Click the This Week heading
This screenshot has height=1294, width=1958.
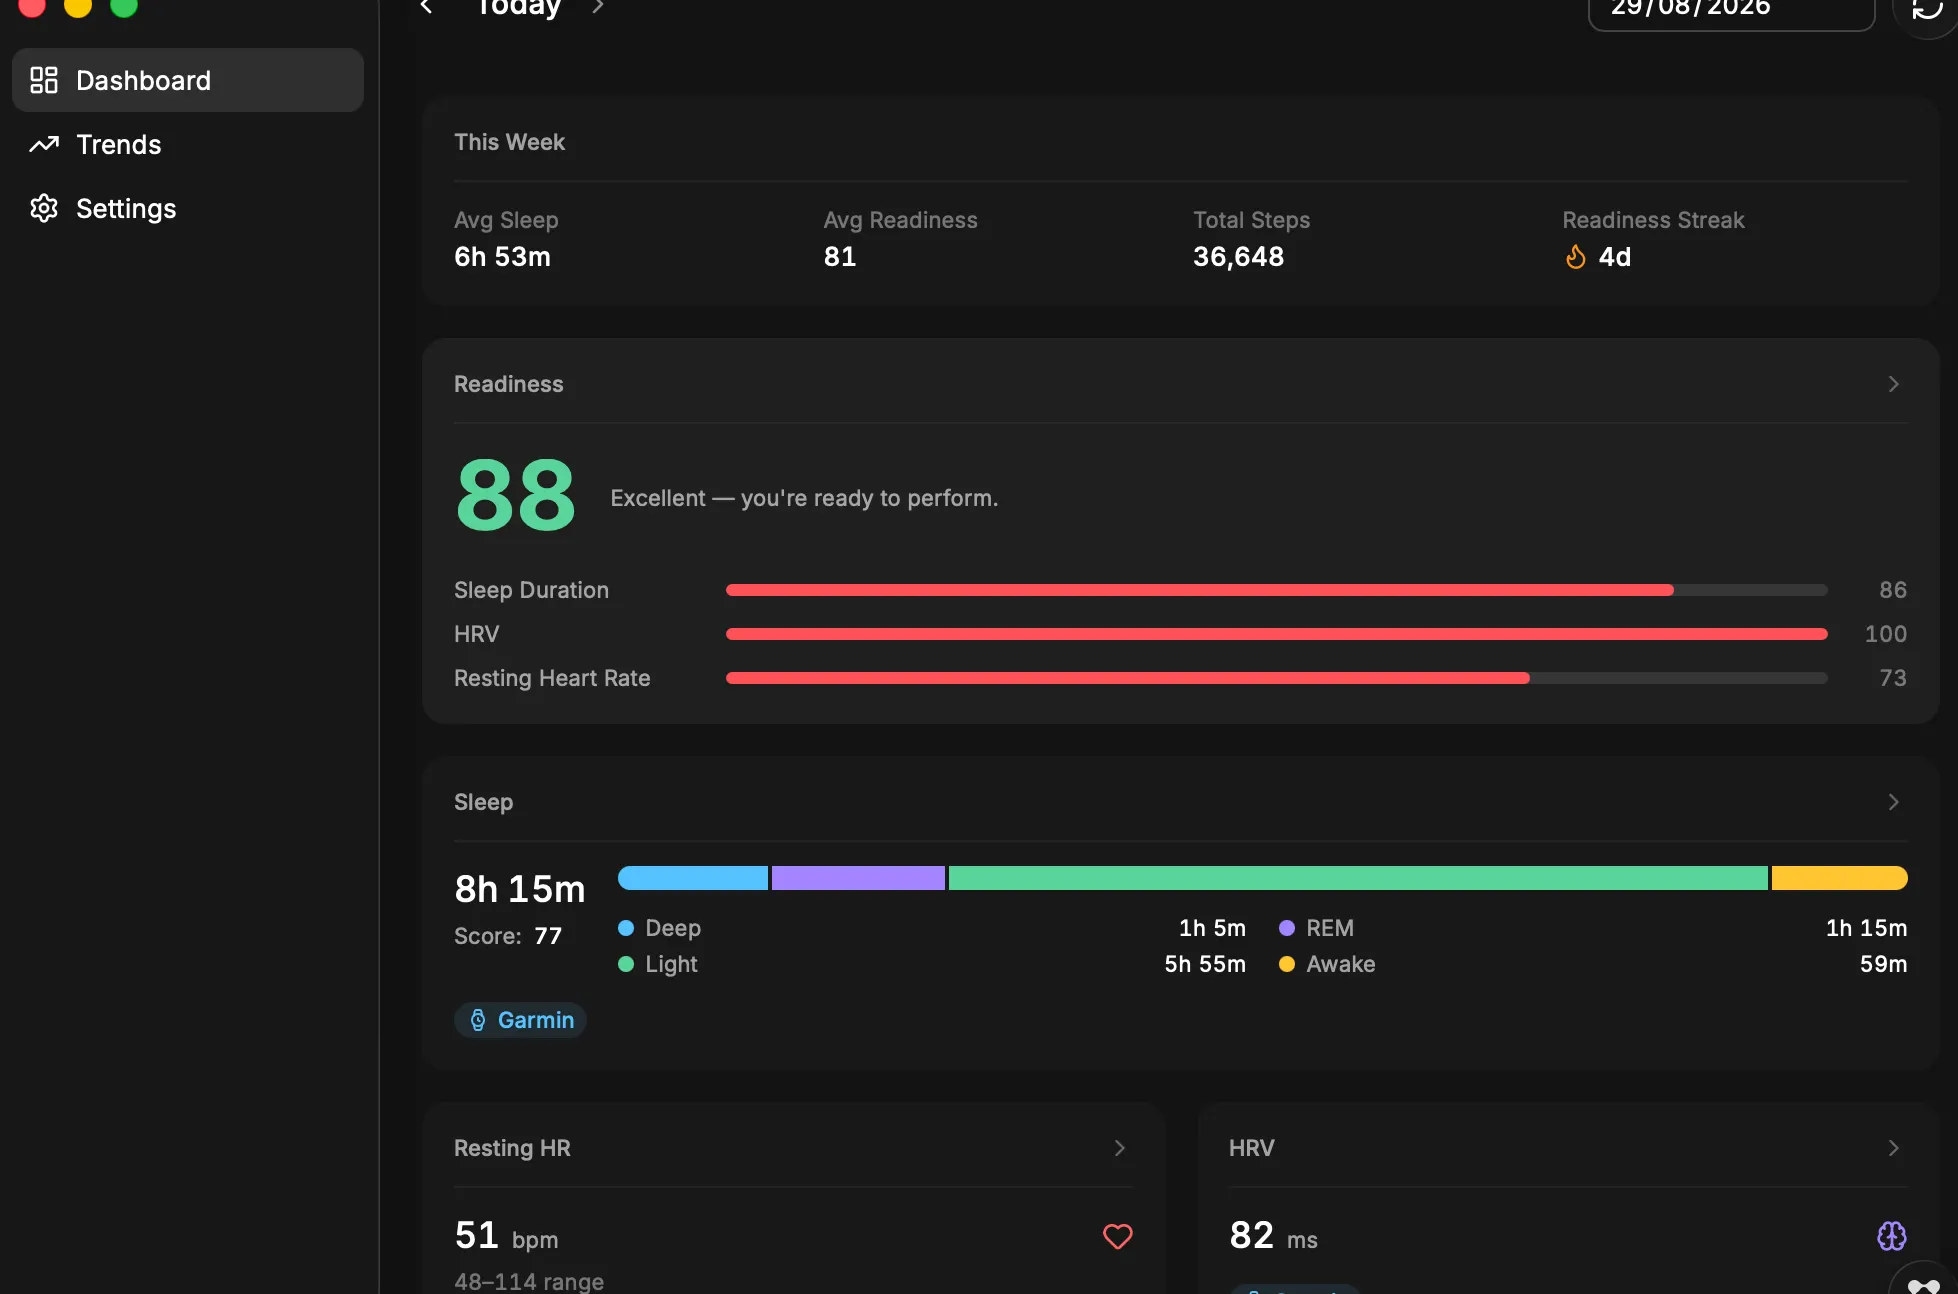510,142
